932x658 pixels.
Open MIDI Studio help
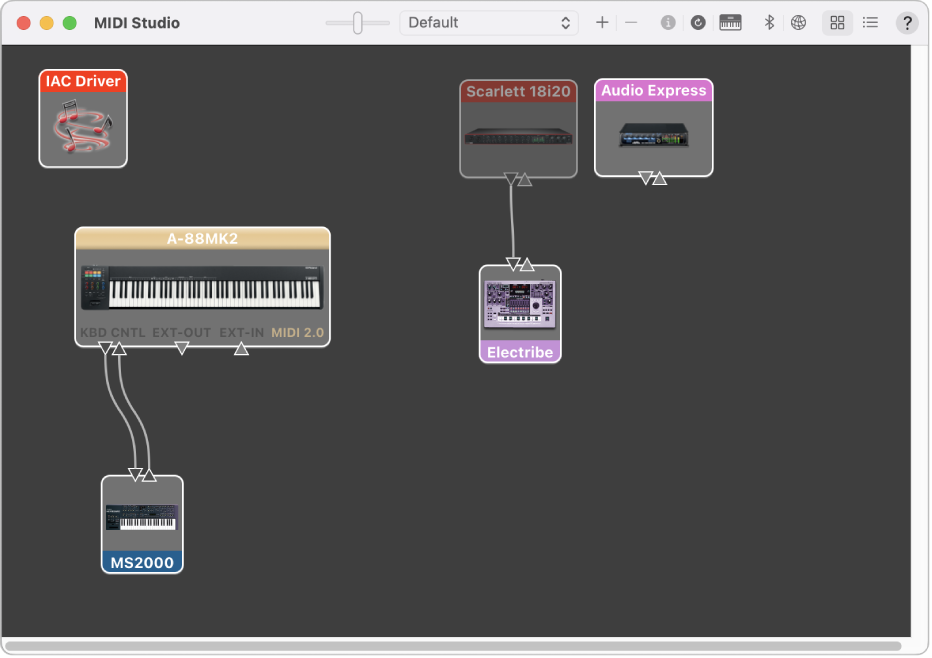[906, 21]
